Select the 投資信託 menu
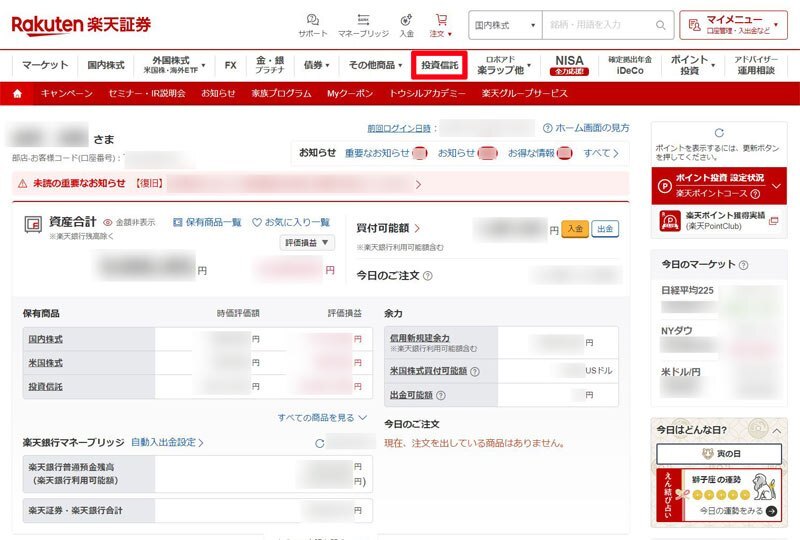 point(439,65)
